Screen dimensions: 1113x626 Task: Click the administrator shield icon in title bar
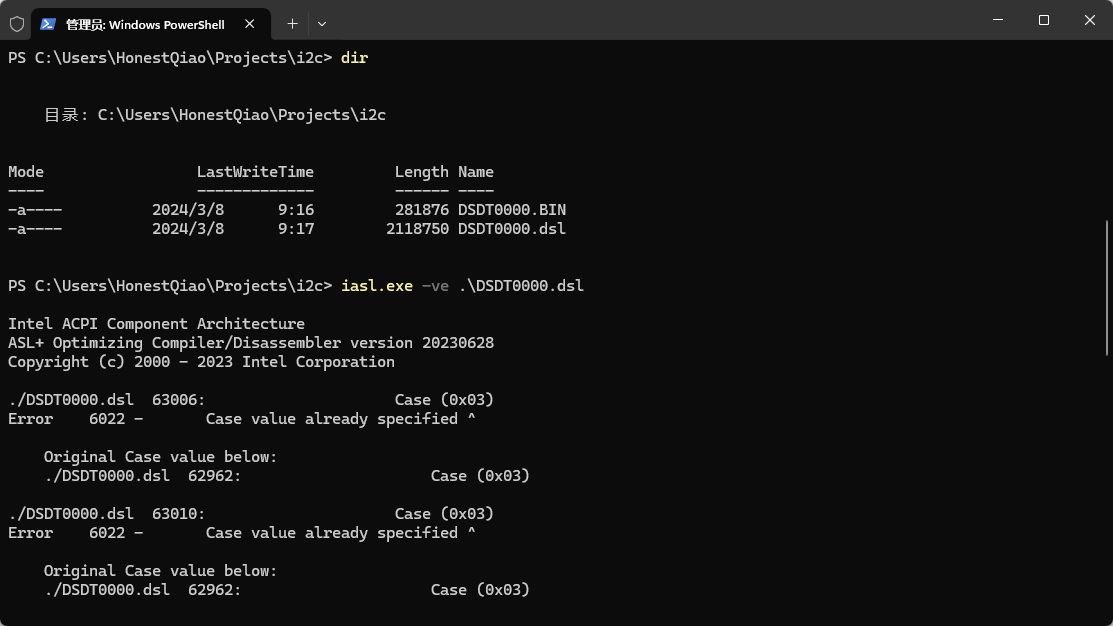[x=16, y=23]
